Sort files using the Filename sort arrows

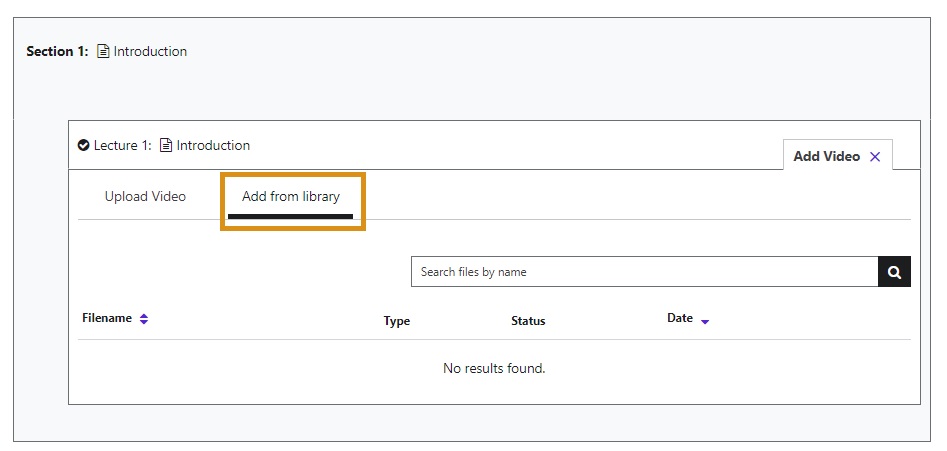tap(144, 319)
